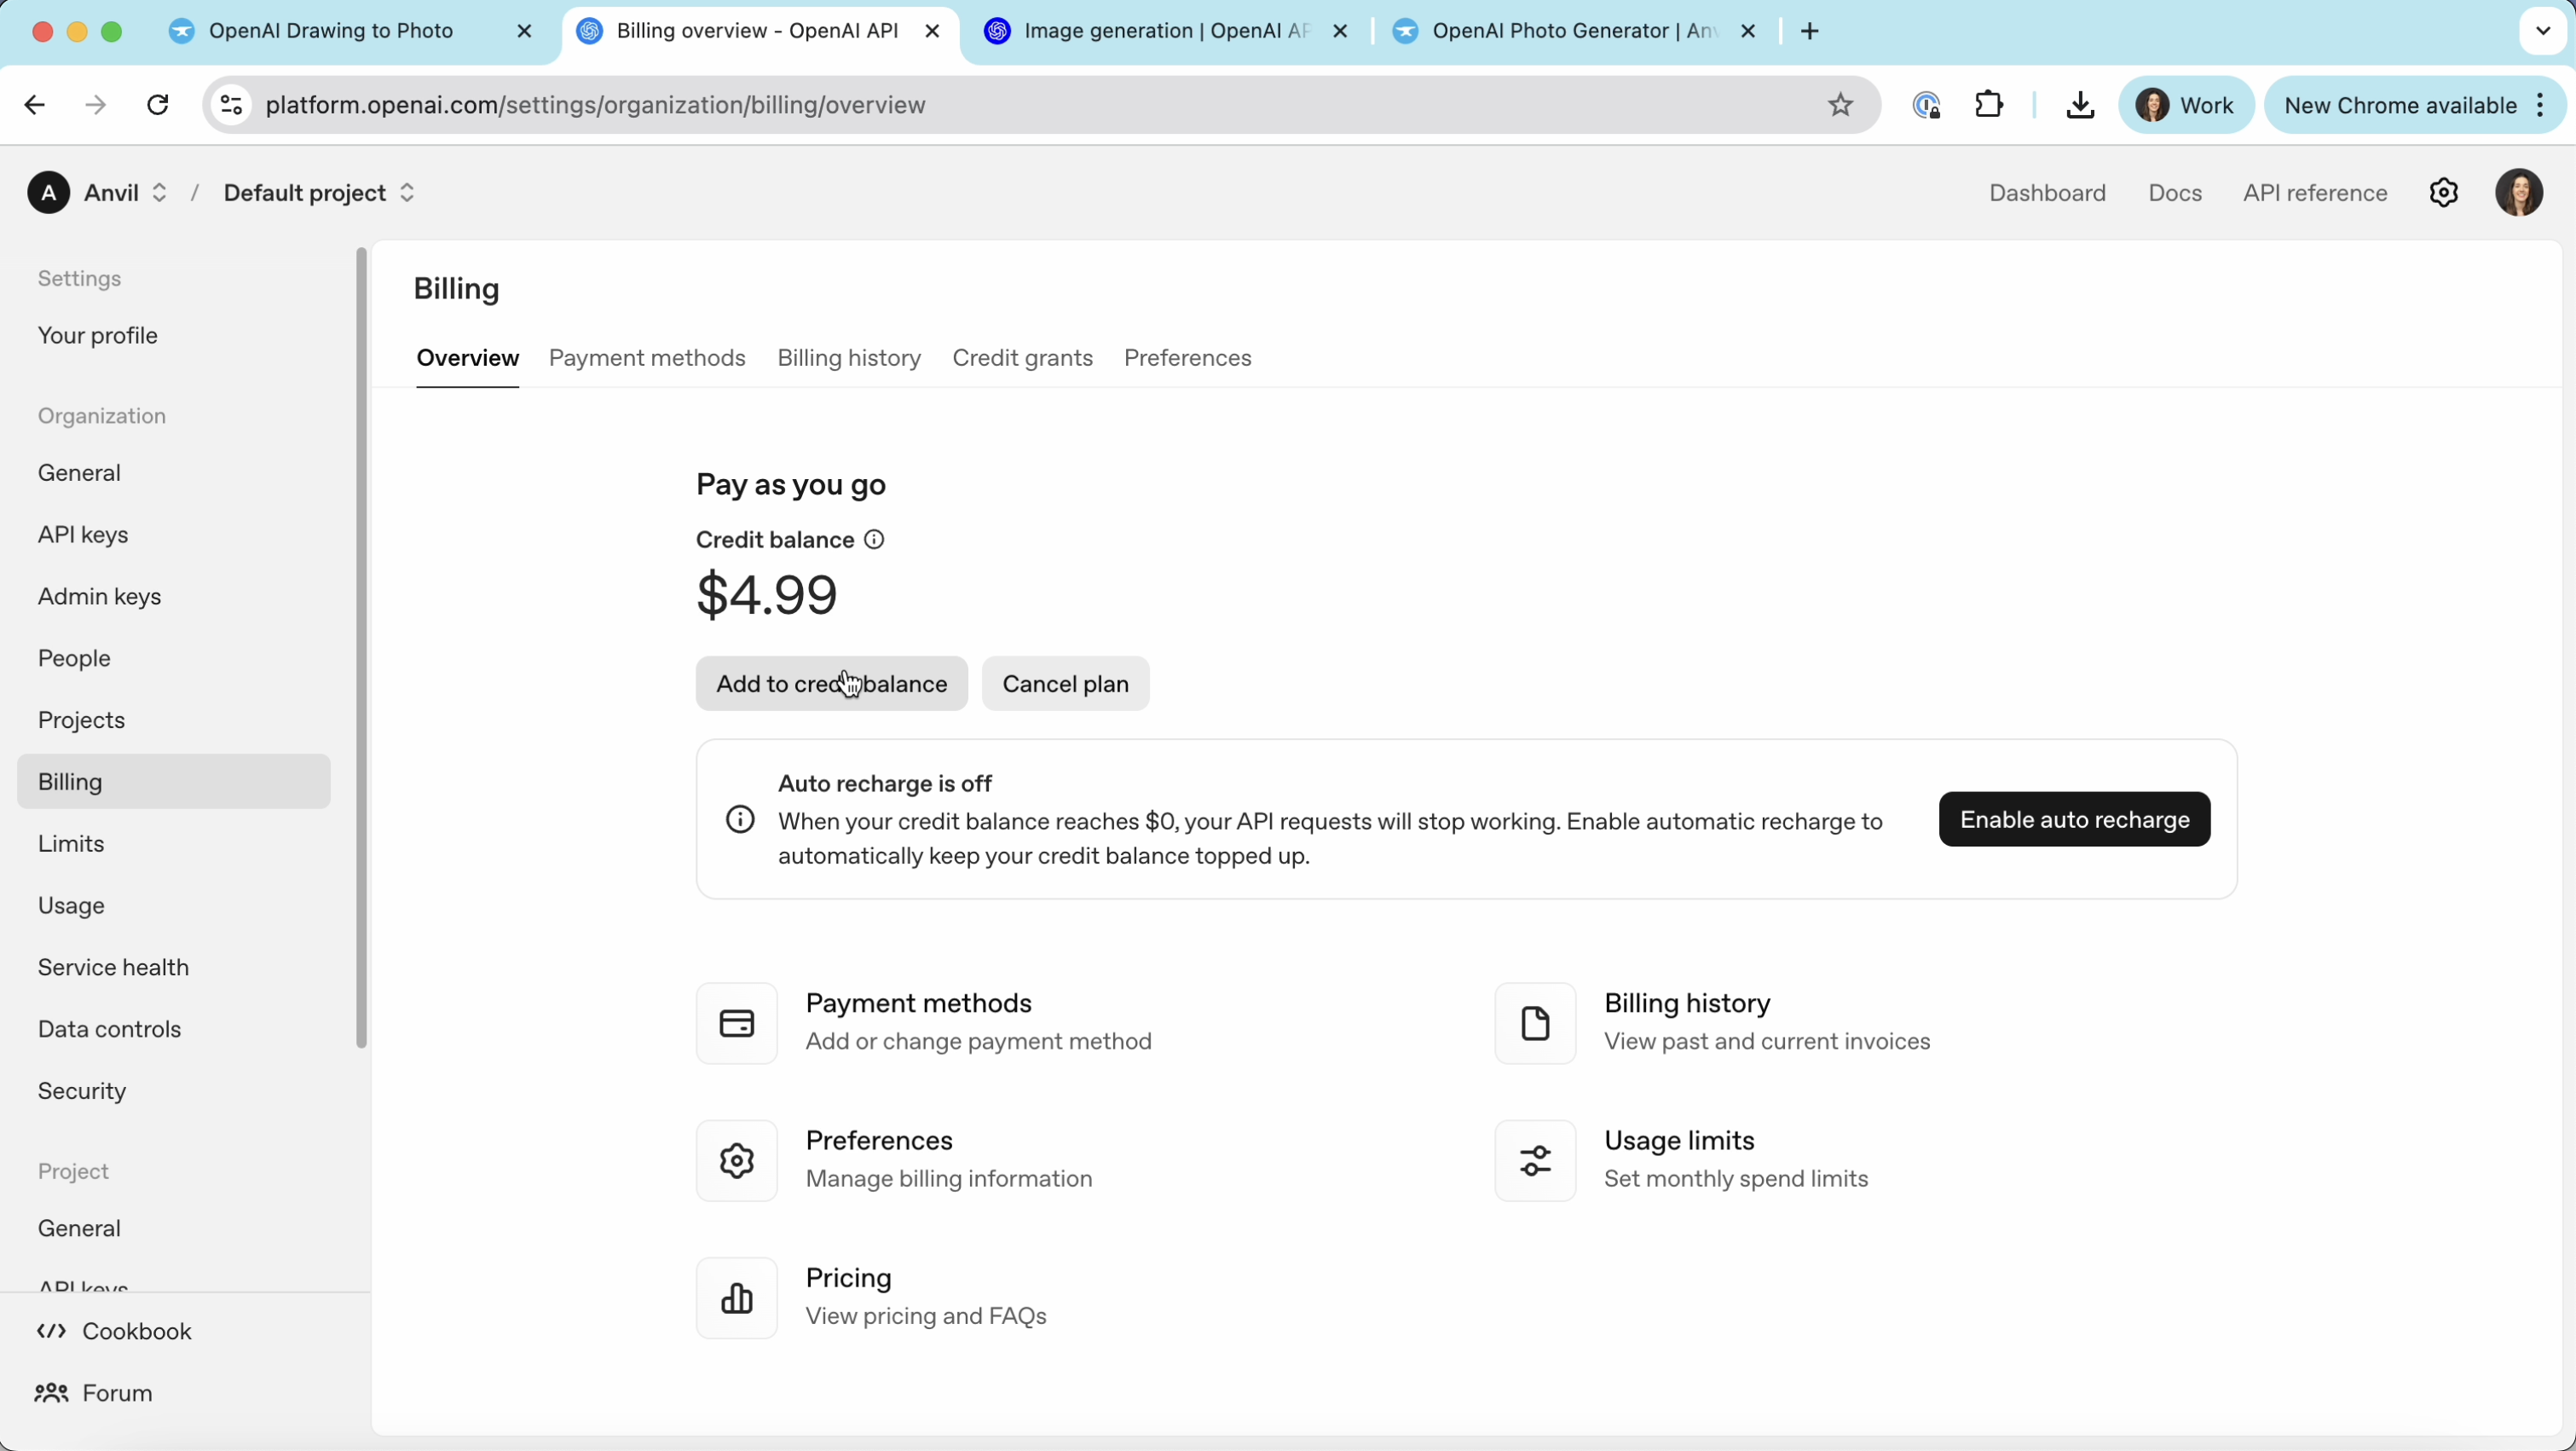Click the Preferences gear tile icon
The image size is (2576, 1451).
pyautogui.click(x=737, y=1162)
